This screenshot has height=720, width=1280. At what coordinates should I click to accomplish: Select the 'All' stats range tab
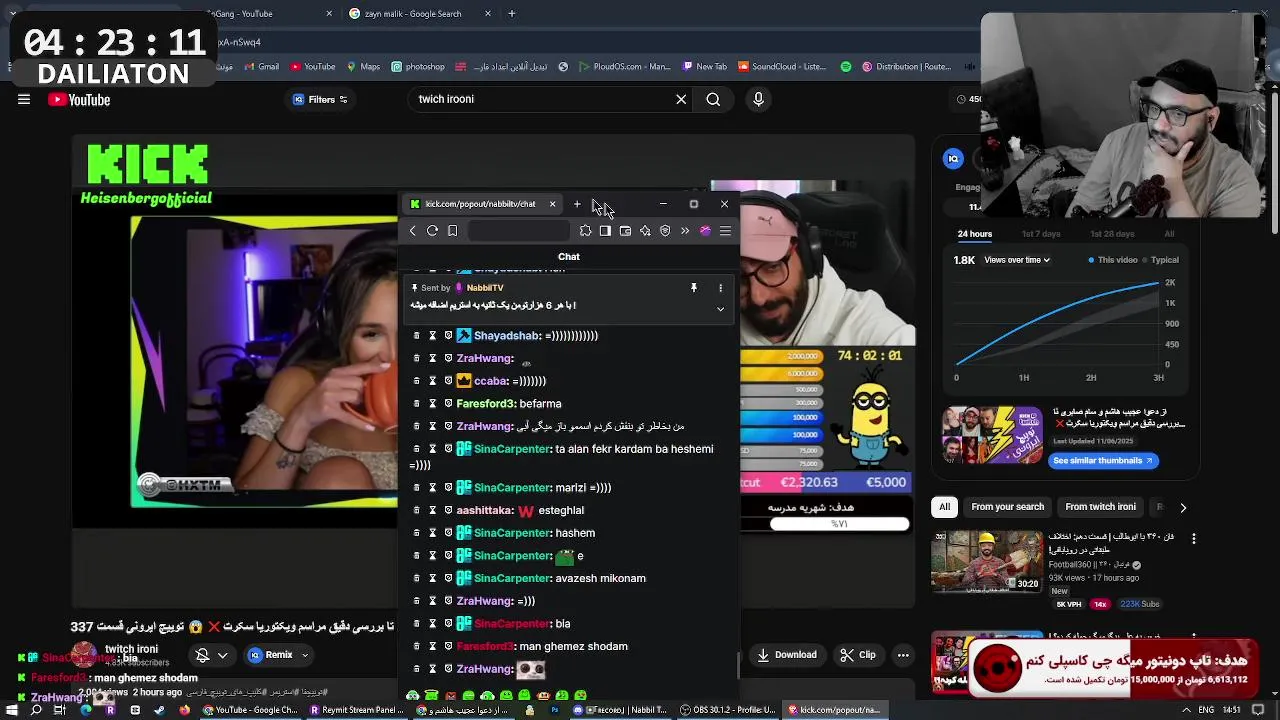pos(1169,234)
